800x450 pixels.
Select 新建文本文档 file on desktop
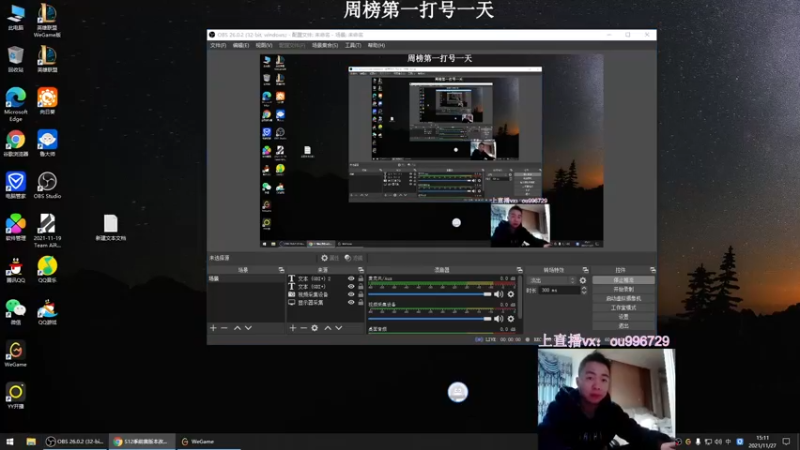(110, 228)
